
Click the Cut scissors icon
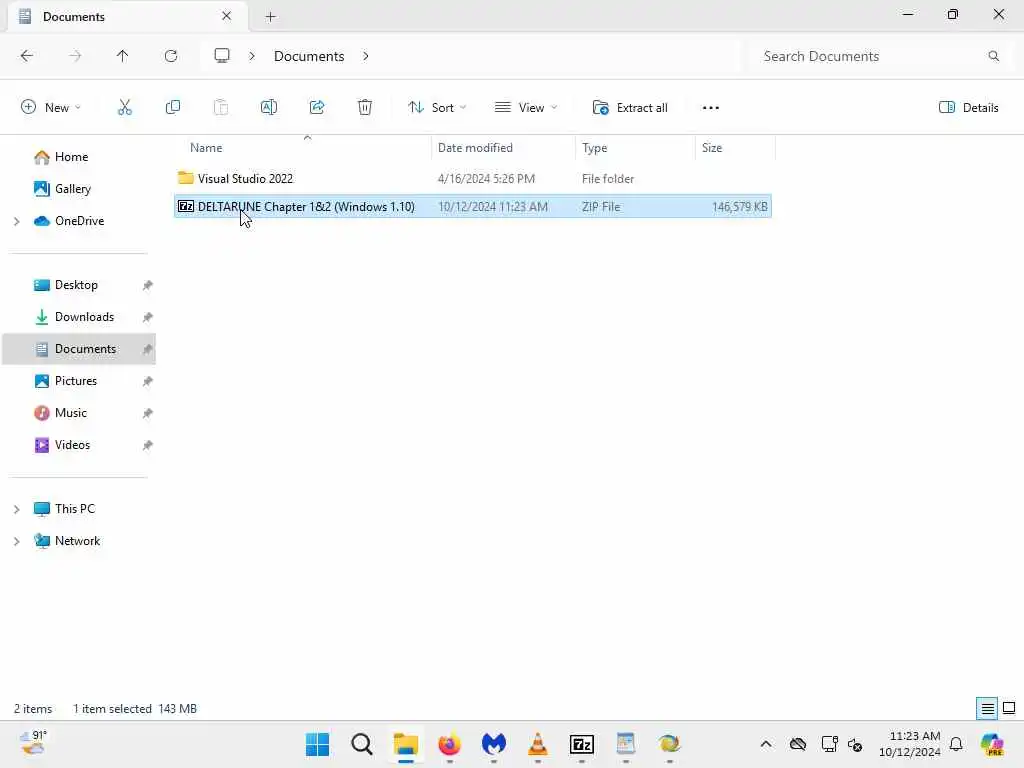(x=124, y=108)
